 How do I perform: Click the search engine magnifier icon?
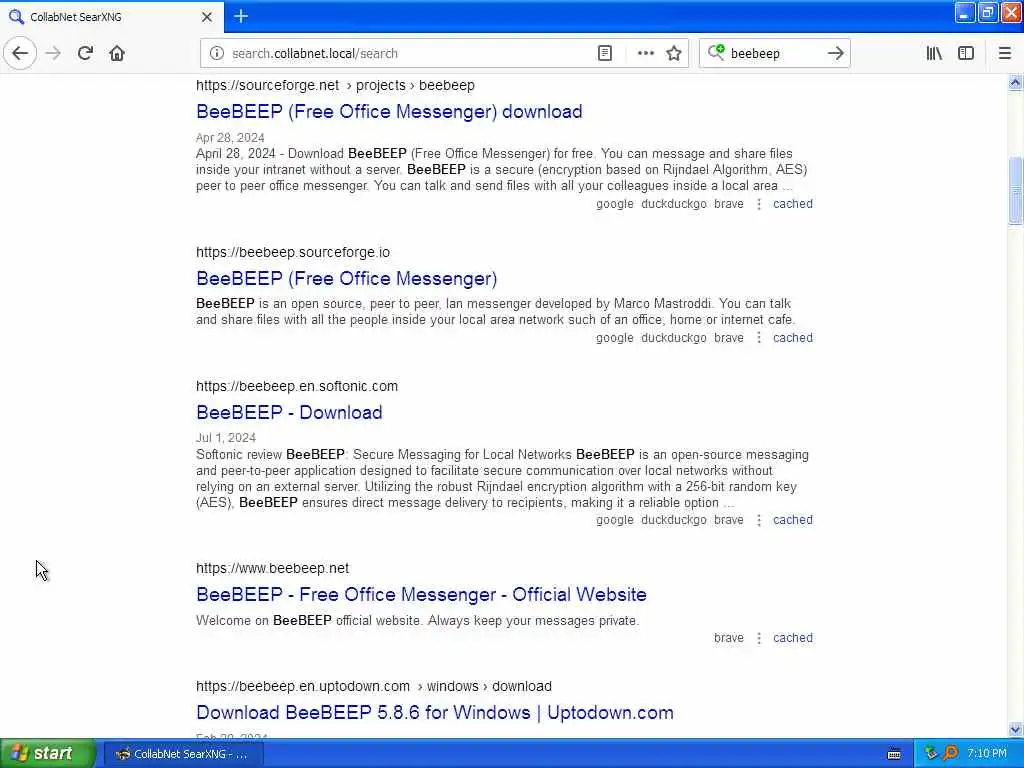pos(716,52)
